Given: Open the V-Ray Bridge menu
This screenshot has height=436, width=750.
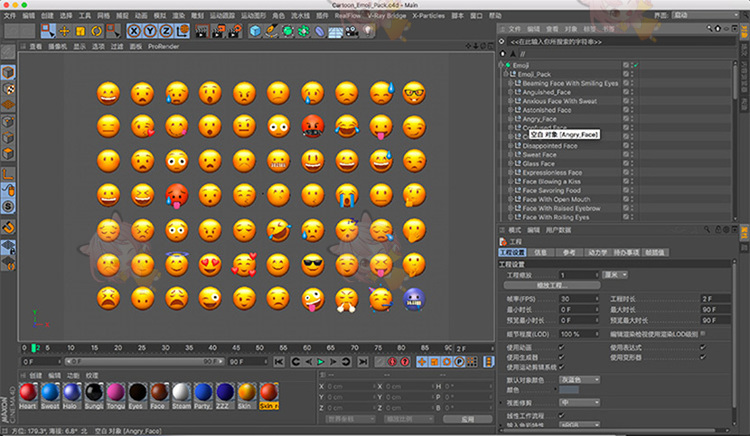Looking at the screenshot, I should pos(386,16).
